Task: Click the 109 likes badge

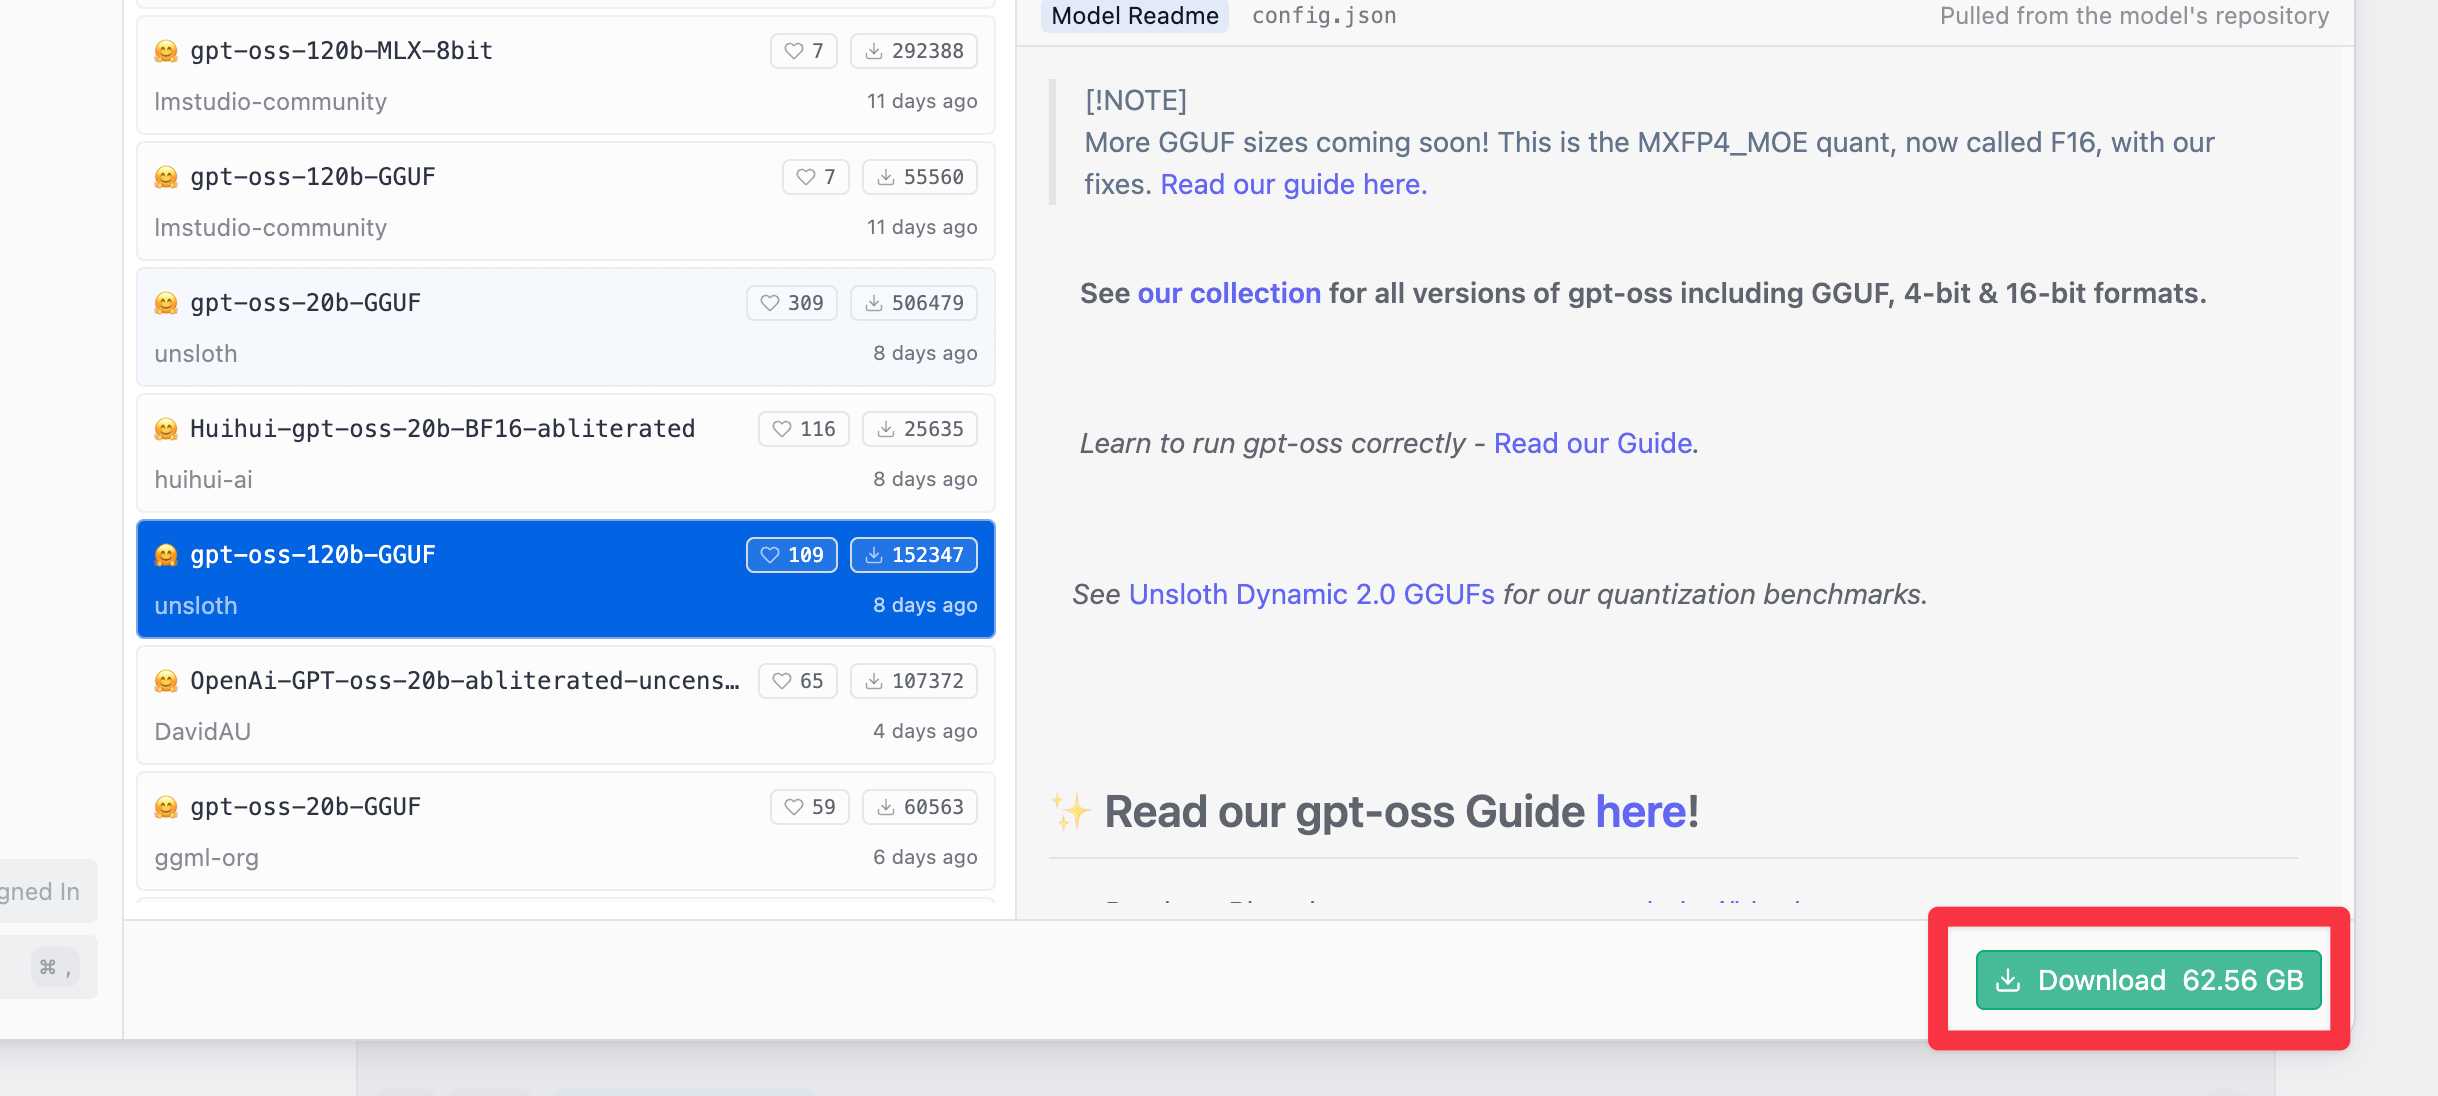Action: [x=791, y=555]
